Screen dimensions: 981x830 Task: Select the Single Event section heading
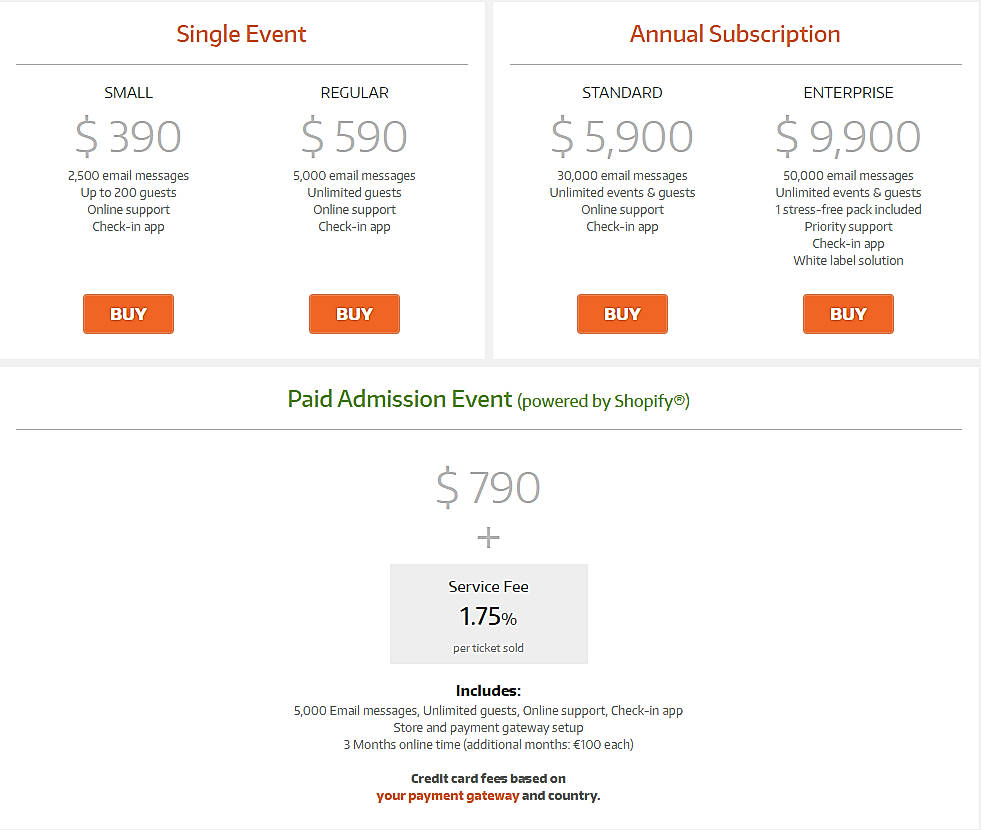tap(241, 33)
